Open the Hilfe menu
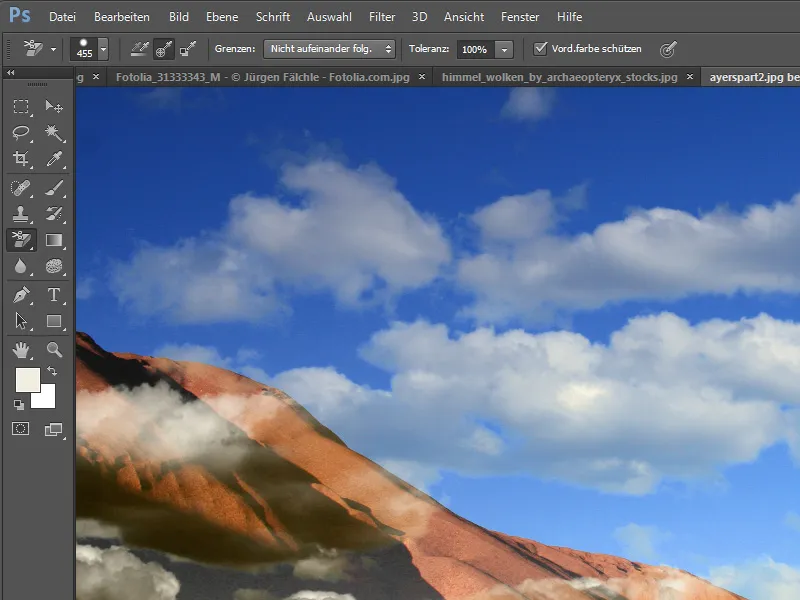Viewport: 800px width, 600px height. coord(569,17)
